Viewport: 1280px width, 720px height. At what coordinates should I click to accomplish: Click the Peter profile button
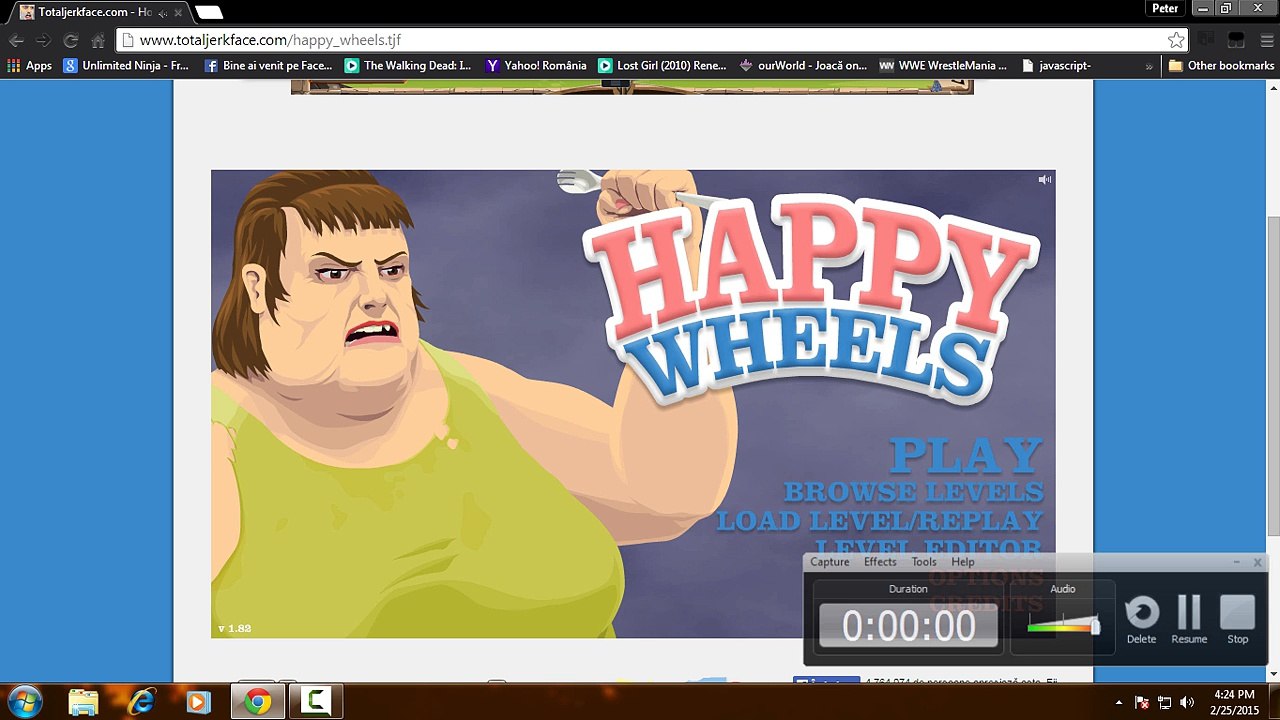[x=1165, y=8]
